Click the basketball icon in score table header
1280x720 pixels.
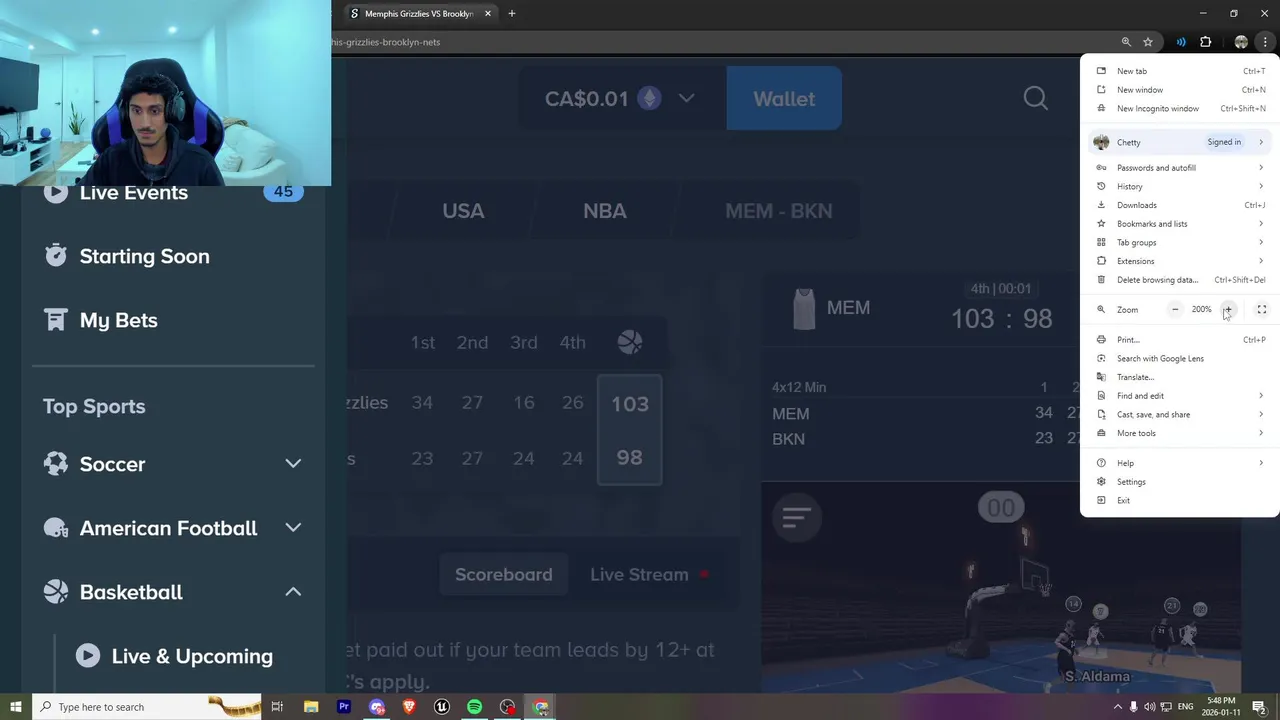pyautogui.click(x=630, y=342)
